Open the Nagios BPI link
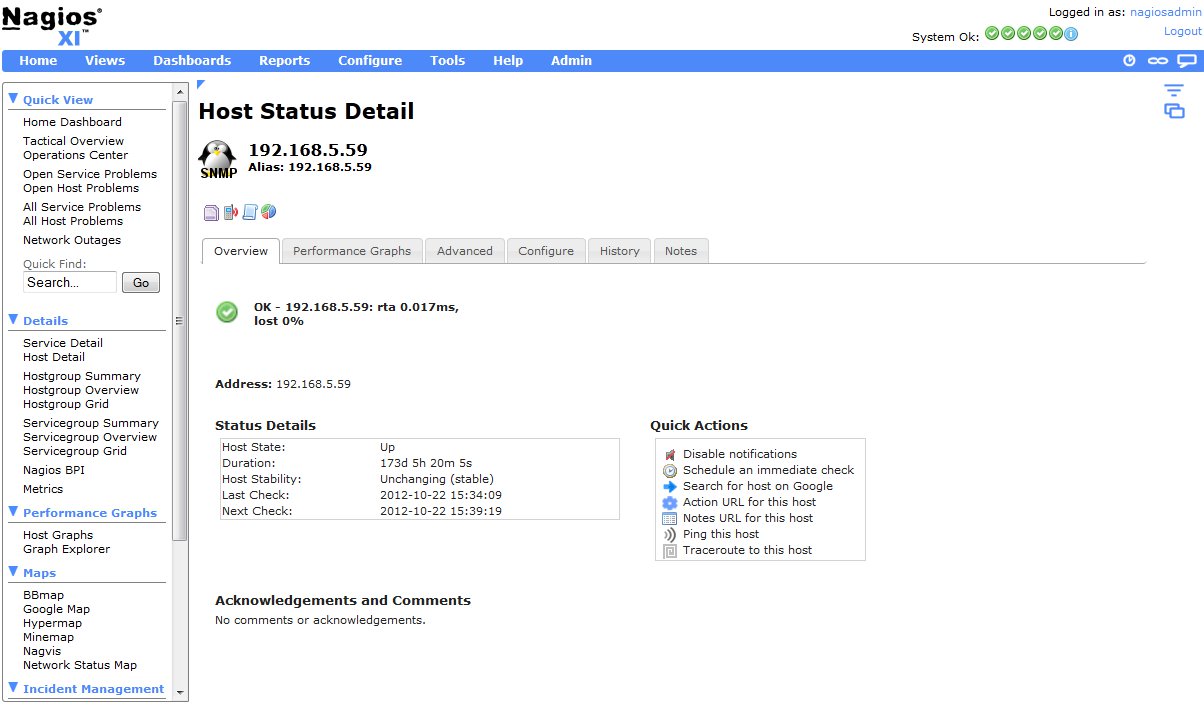The image size is (1204, 721). pos(54,470)
